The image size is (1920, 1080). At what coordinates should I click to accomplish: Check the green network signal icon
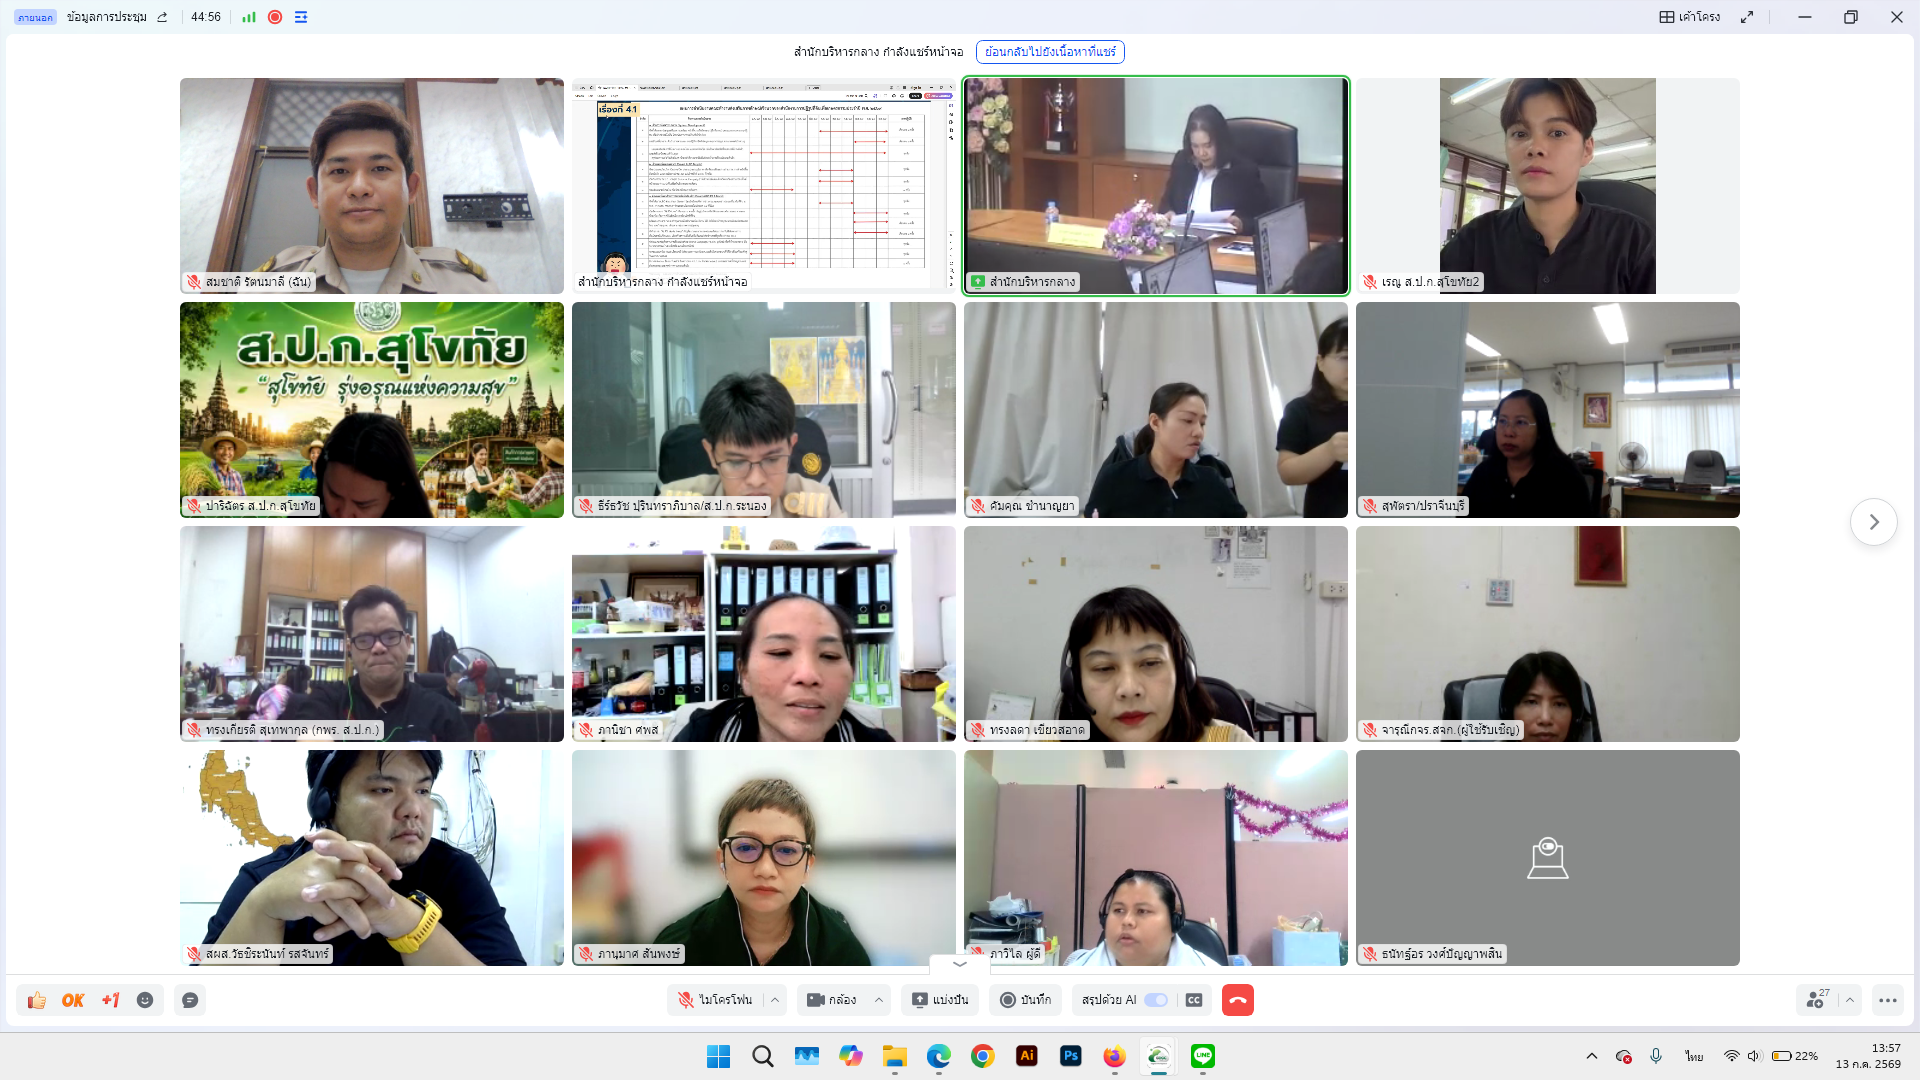coord(249,17)
